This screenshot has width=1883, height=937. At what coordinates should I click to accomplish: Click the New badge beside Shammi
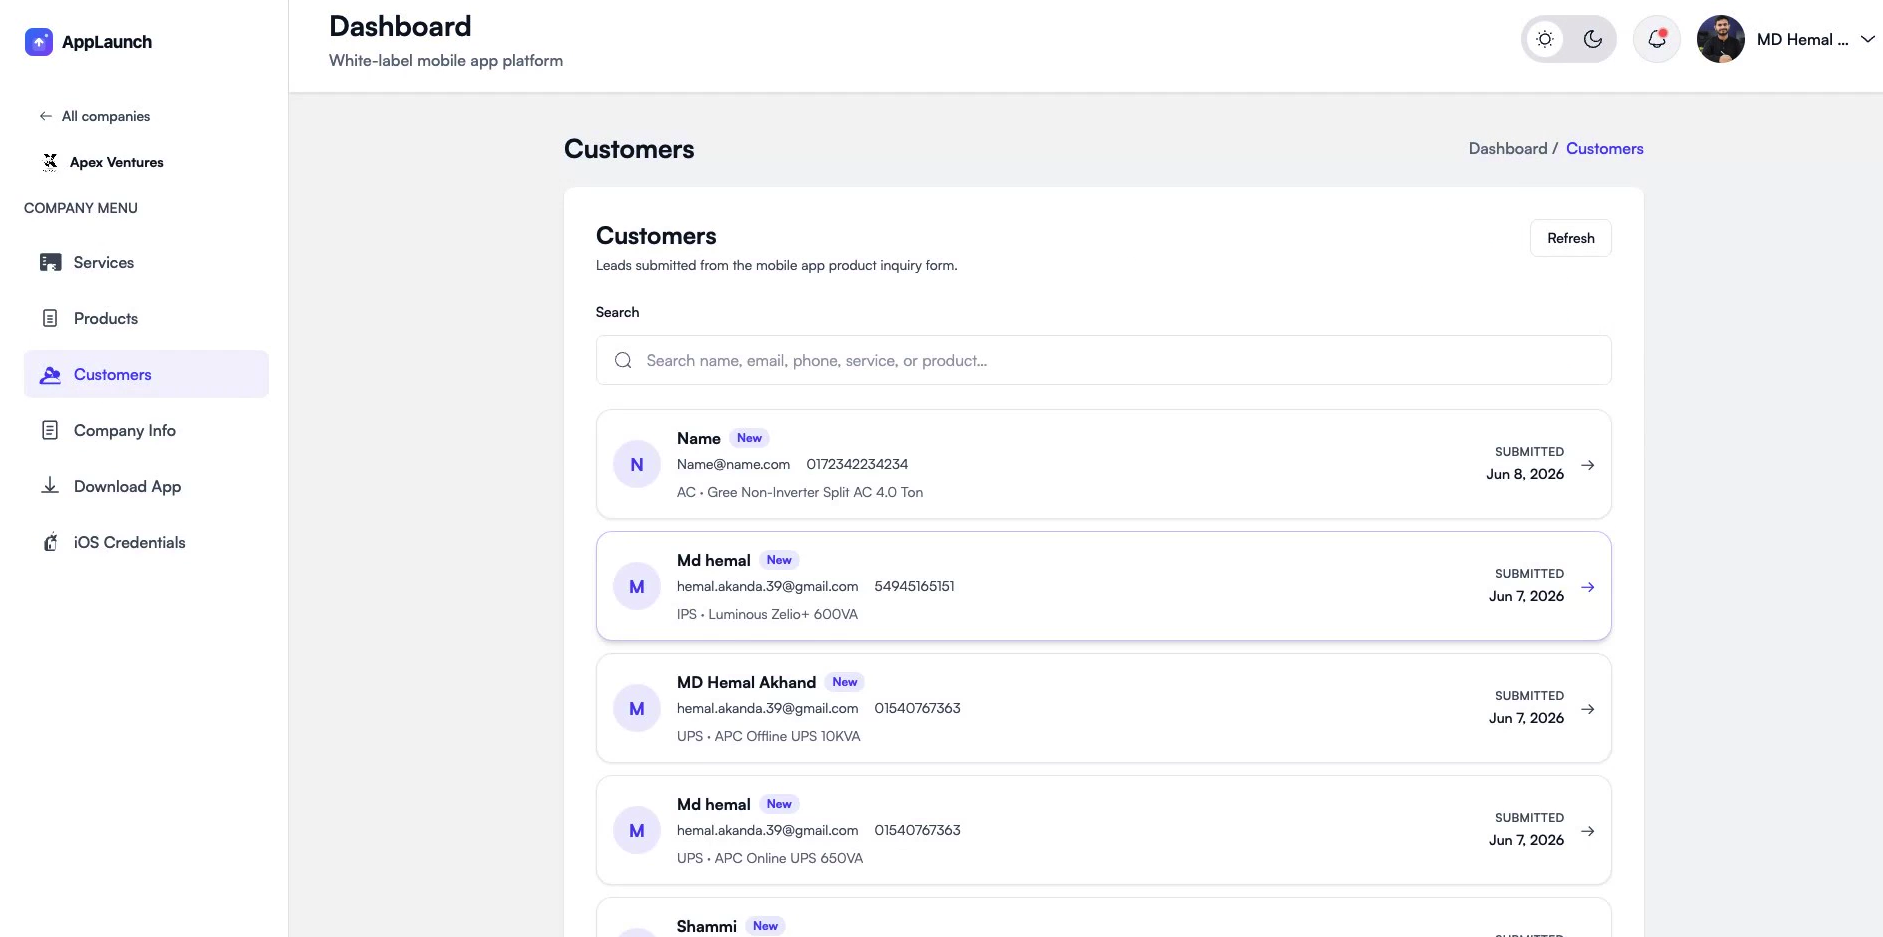[x=765, y=926]
